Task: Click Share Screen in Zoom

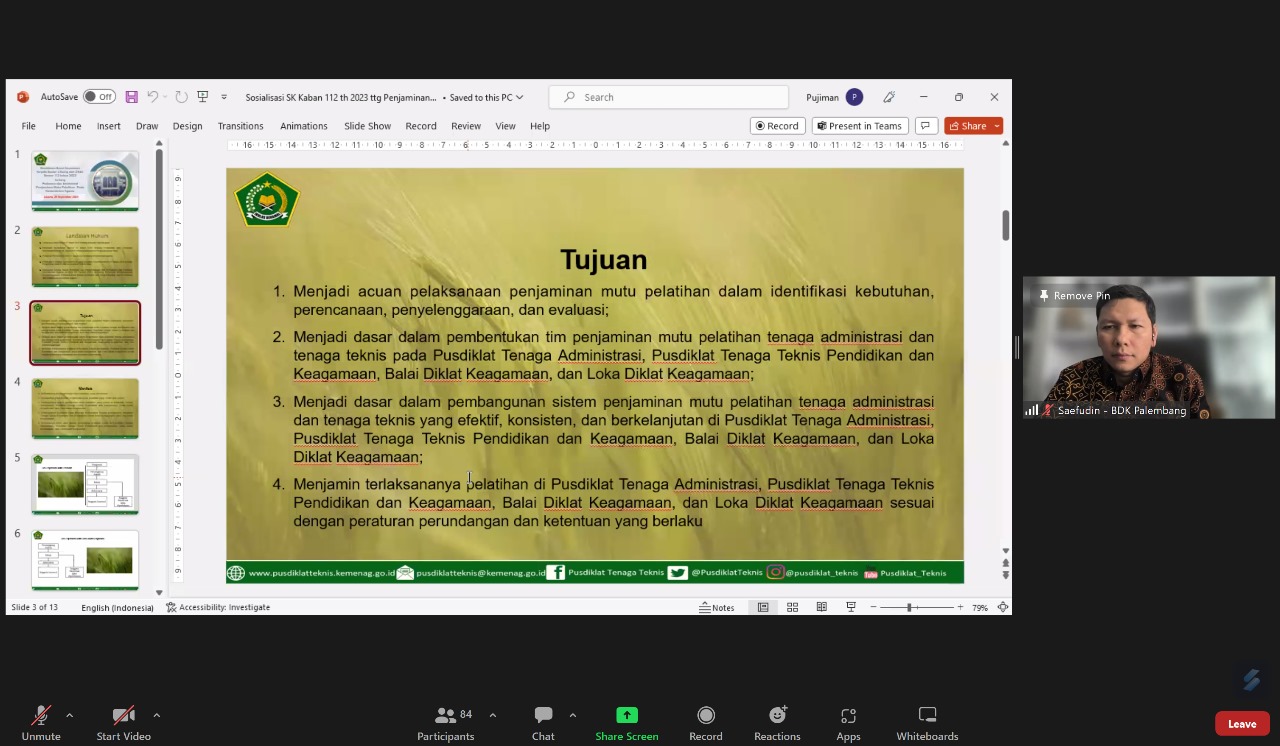Action: point(627,723)
